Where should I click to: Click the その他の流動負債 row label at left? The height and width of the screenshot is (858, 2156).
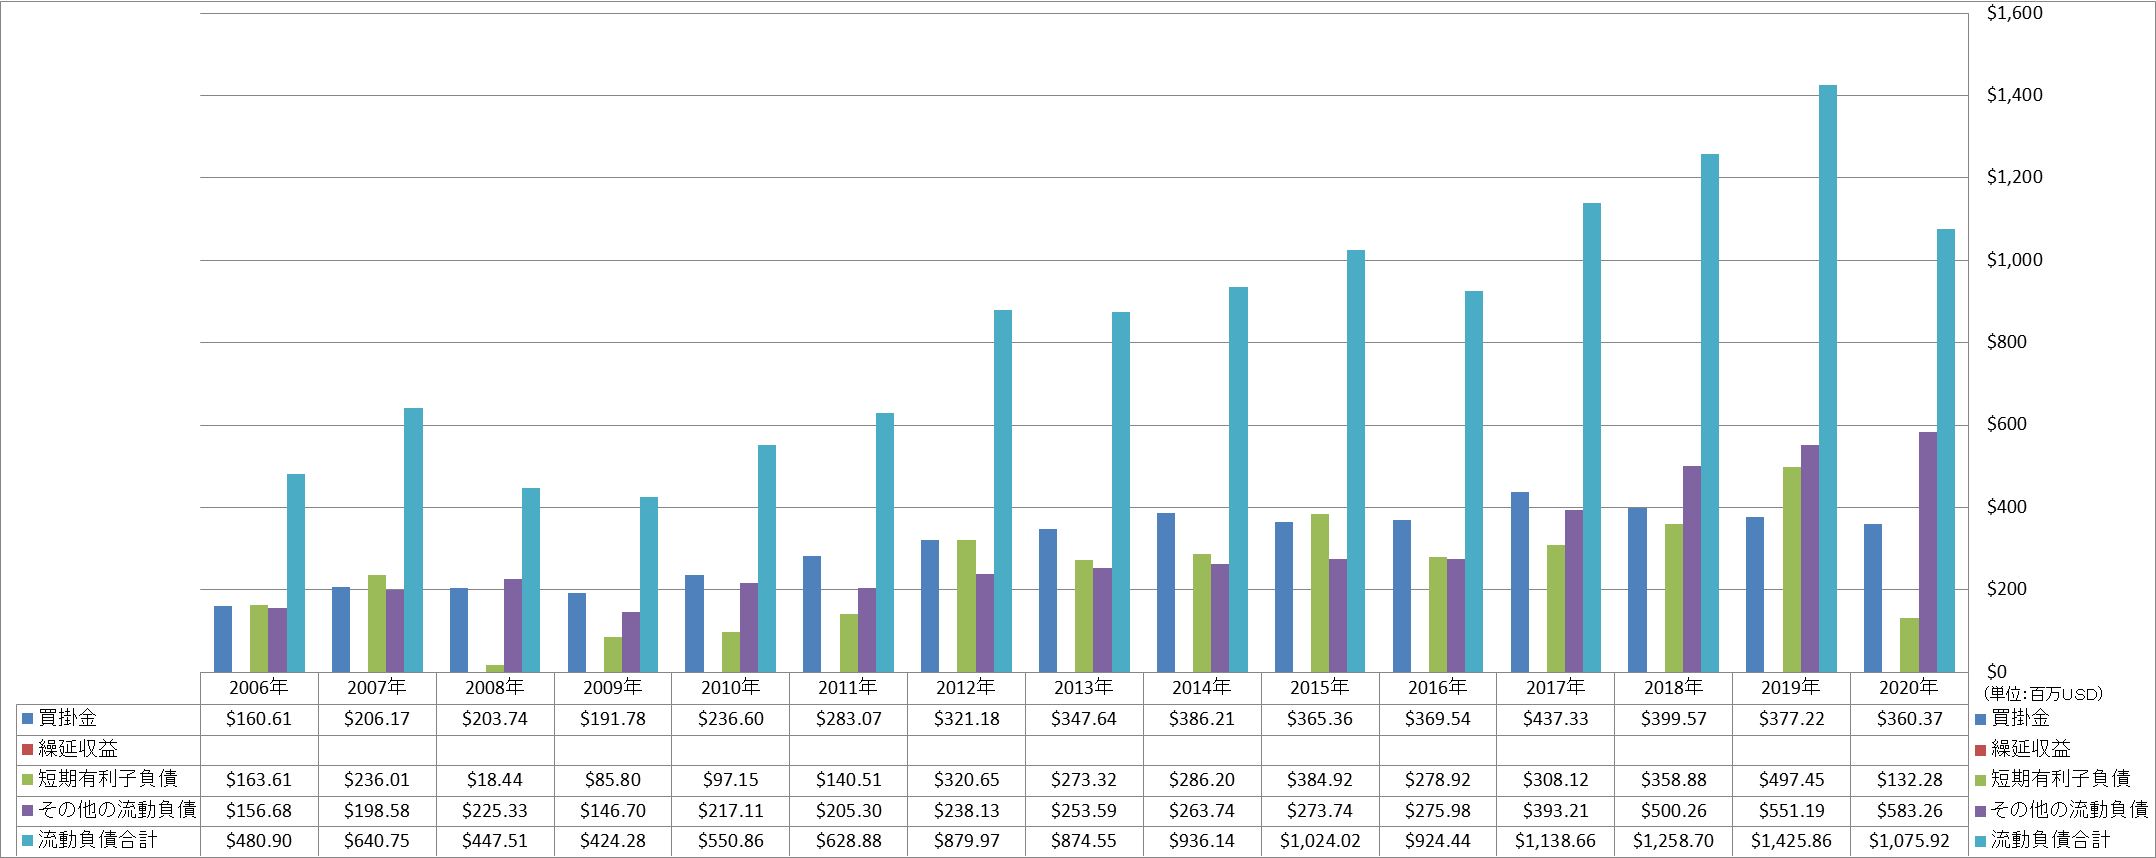click(117, 810)
